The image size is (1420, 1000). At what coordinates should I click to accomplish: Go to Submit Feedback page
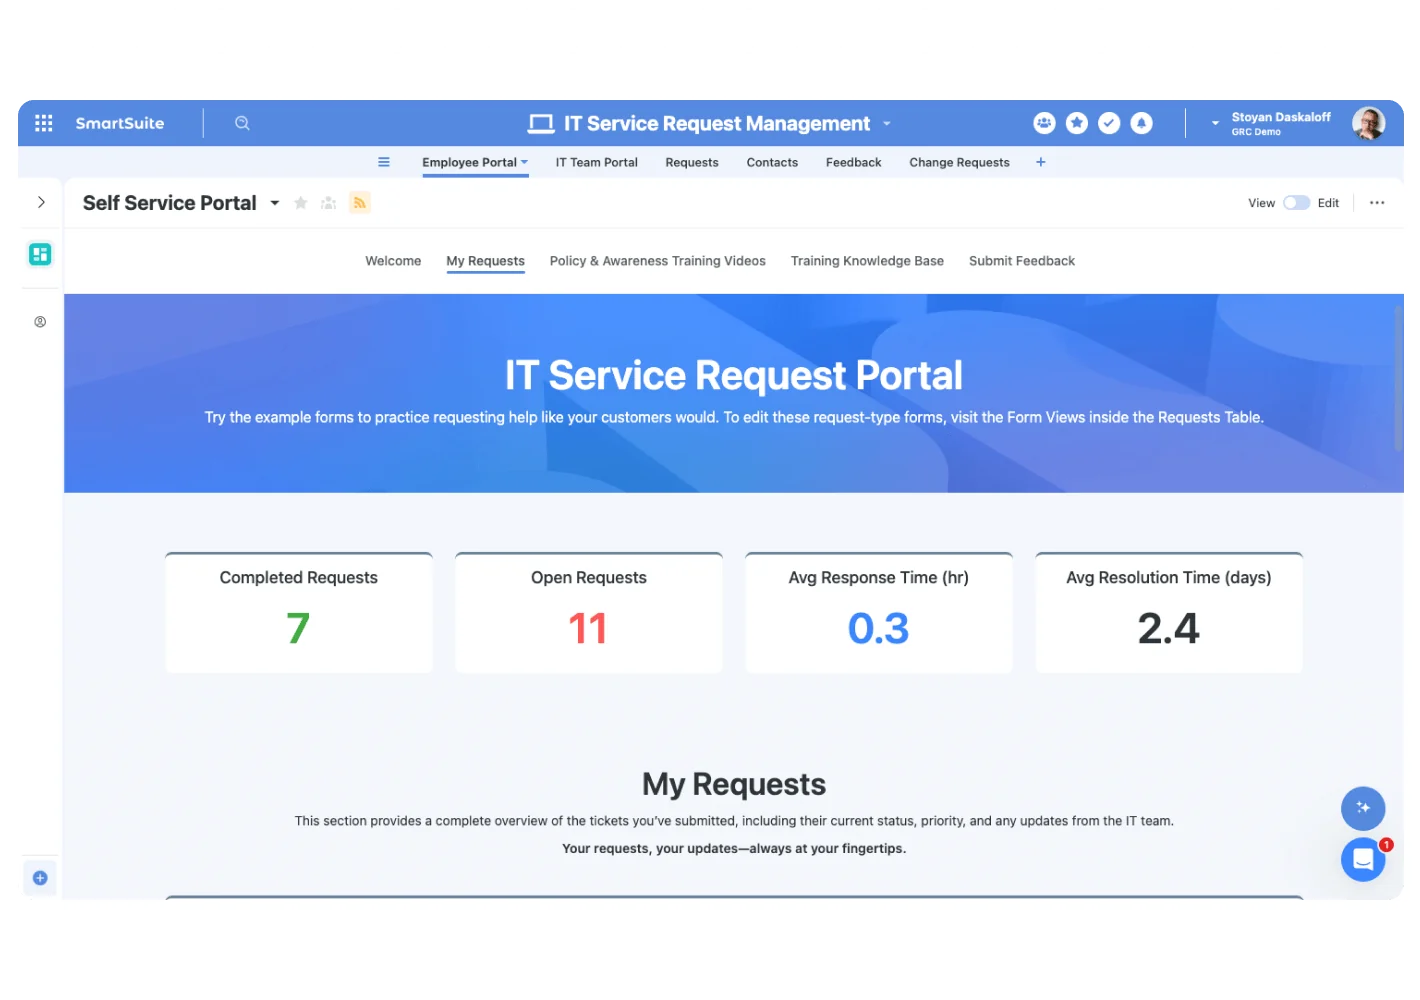tap(1022, 261)
